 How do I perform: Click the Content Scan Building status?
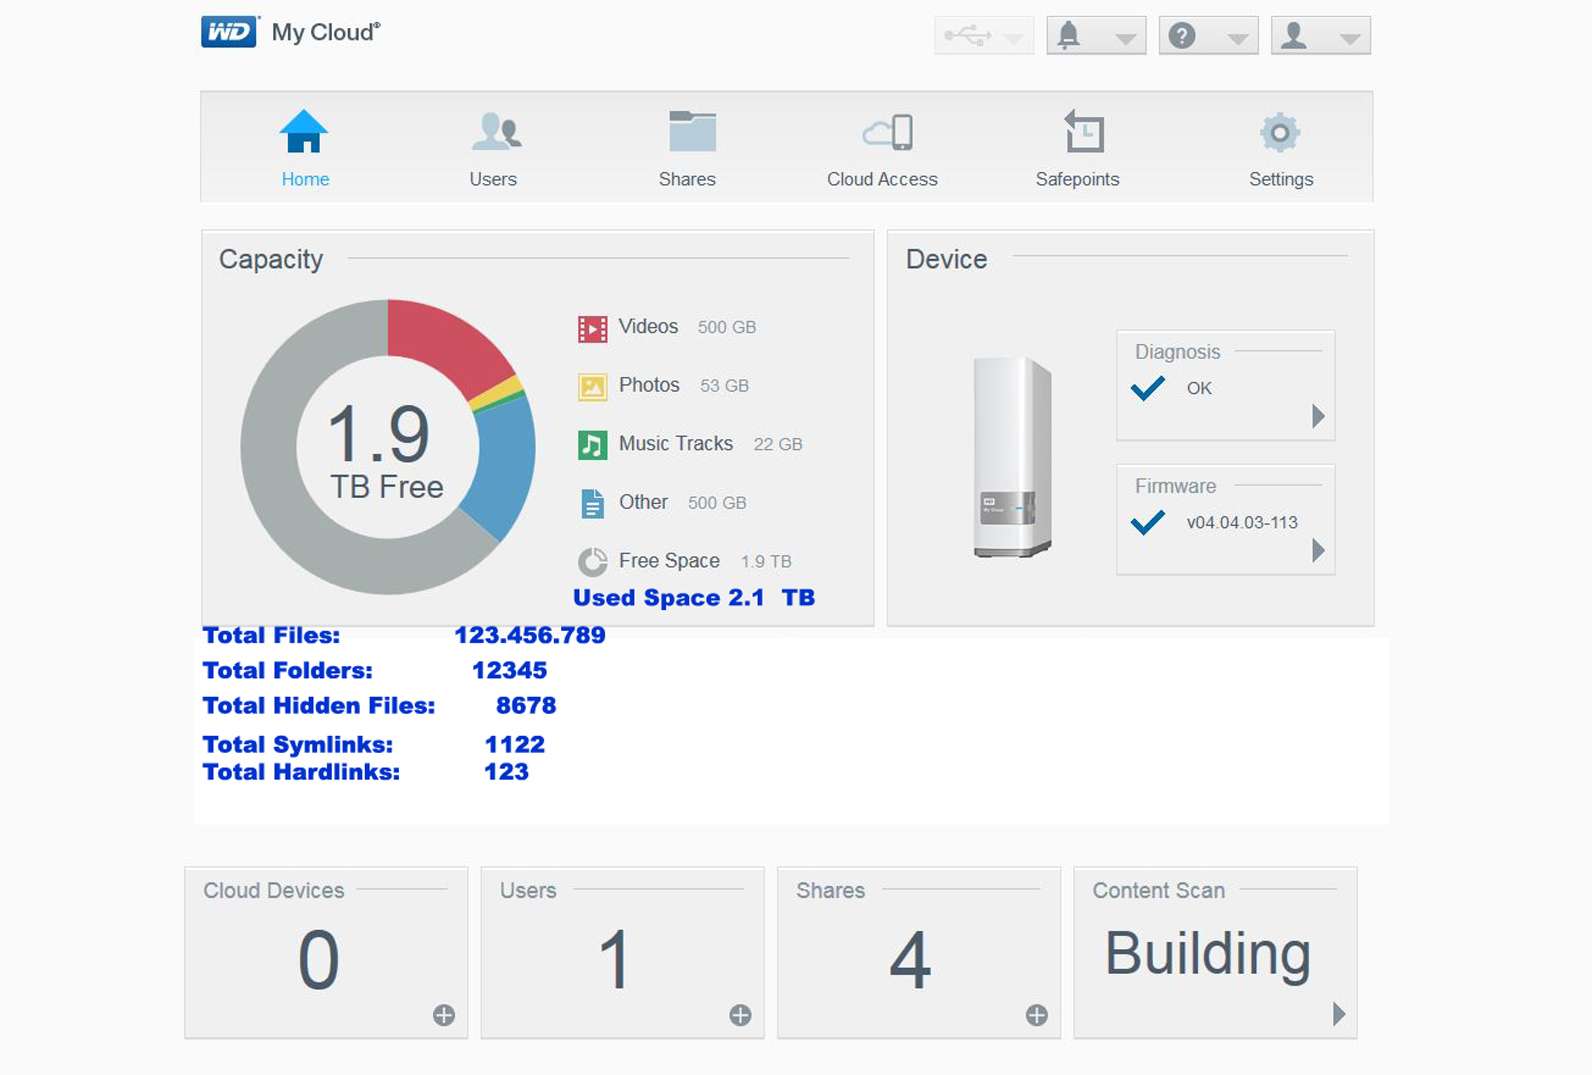coord(1208,955)
